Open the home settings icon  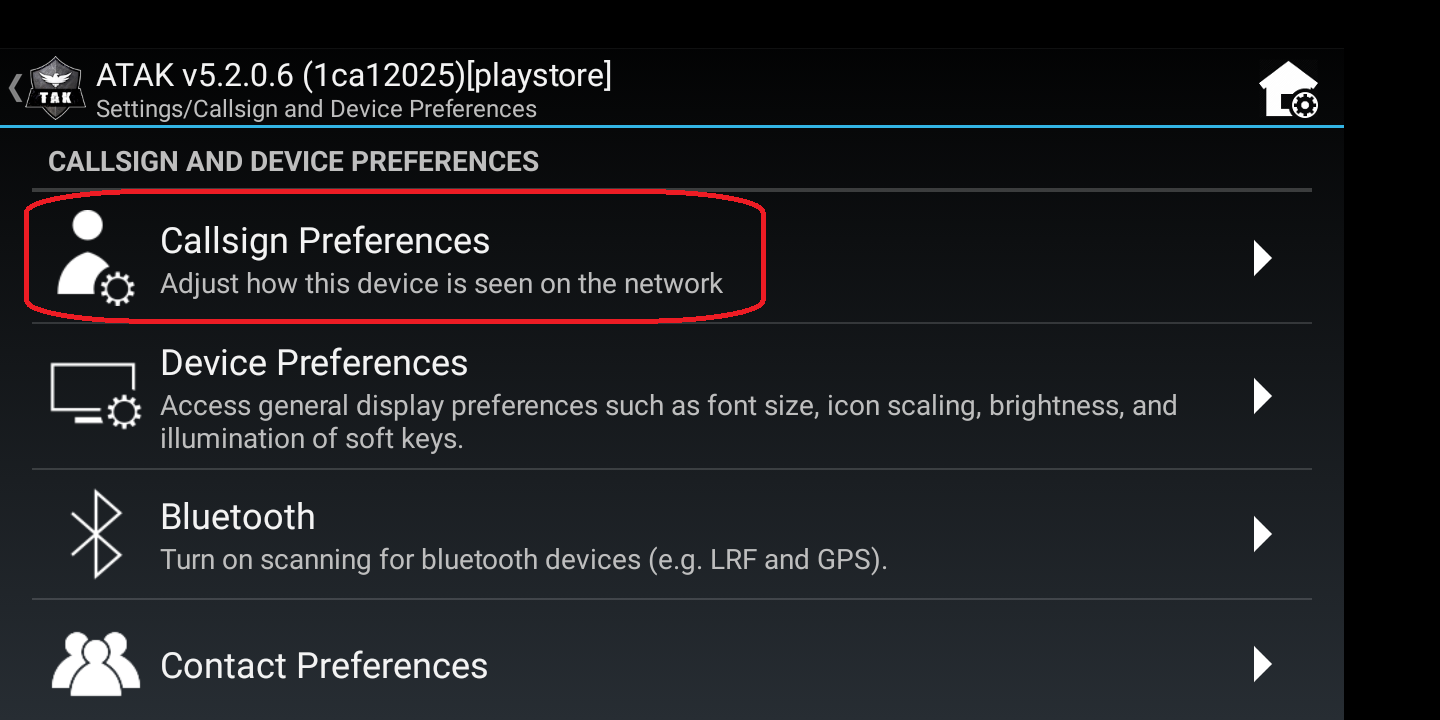(x=1288, y=90)
